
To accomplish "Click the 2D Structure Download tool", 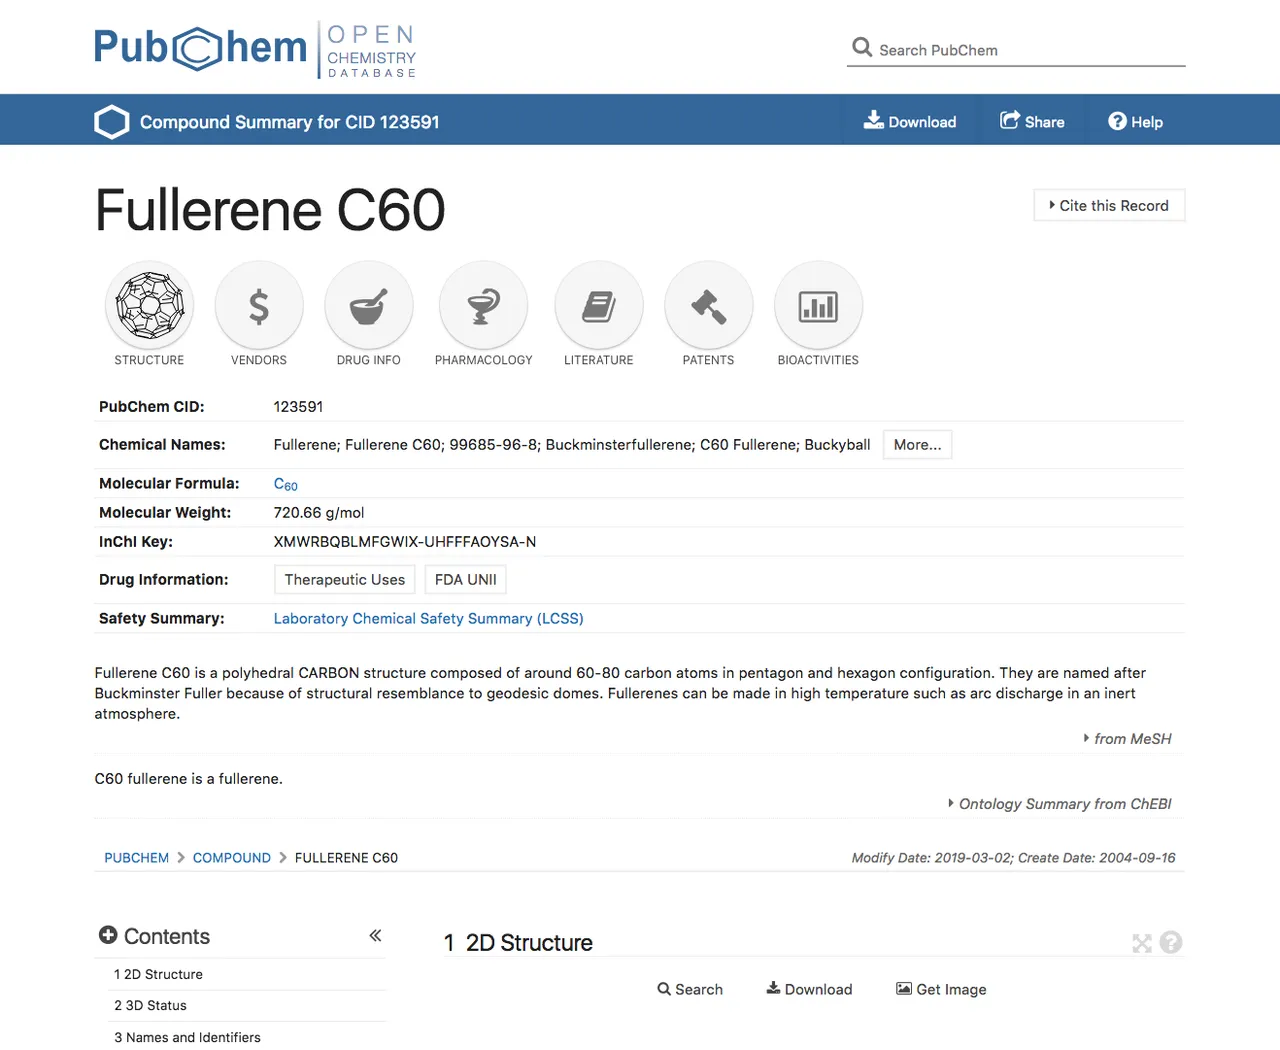I will pos(809,989).
